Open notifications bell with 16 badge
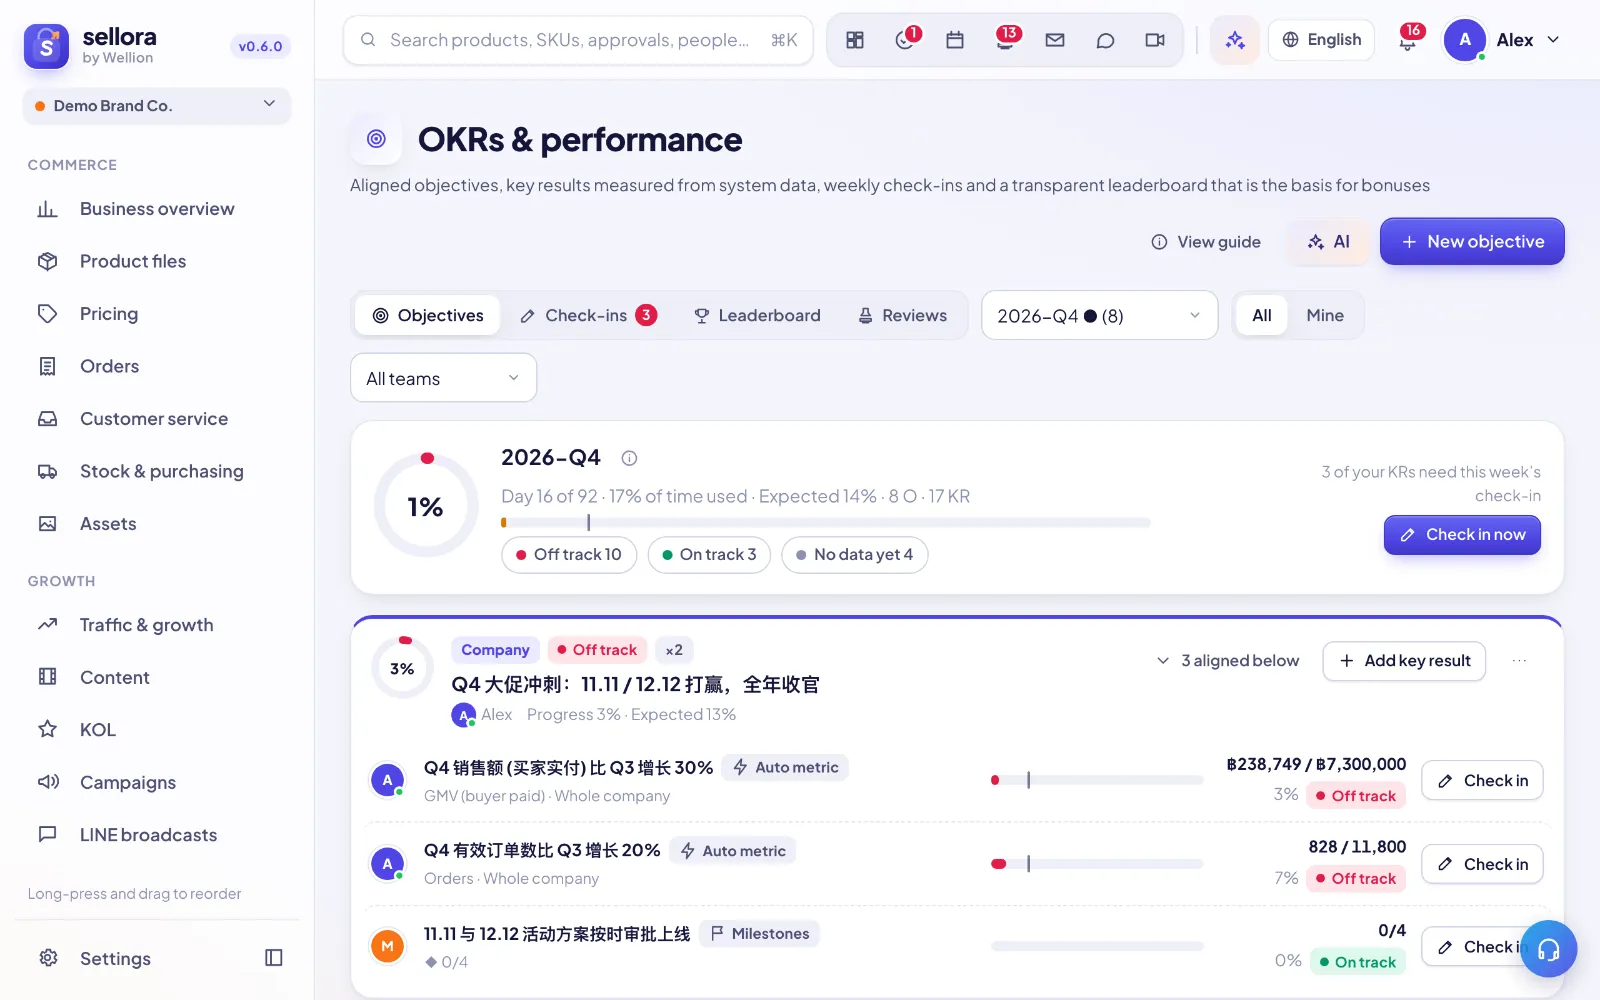Screen dimensions: 1600x1000 click(x=1408, y=40)
